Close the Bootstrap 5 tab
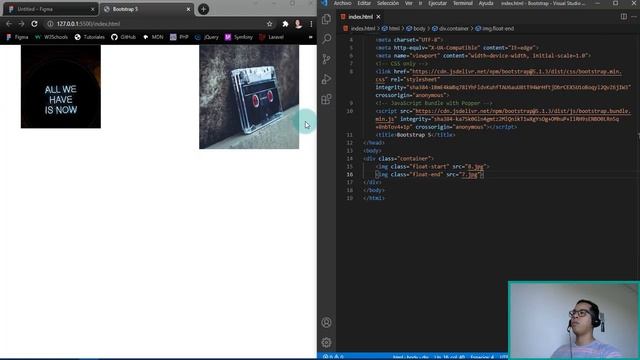 pyautogui.click(x=188, y=9)
